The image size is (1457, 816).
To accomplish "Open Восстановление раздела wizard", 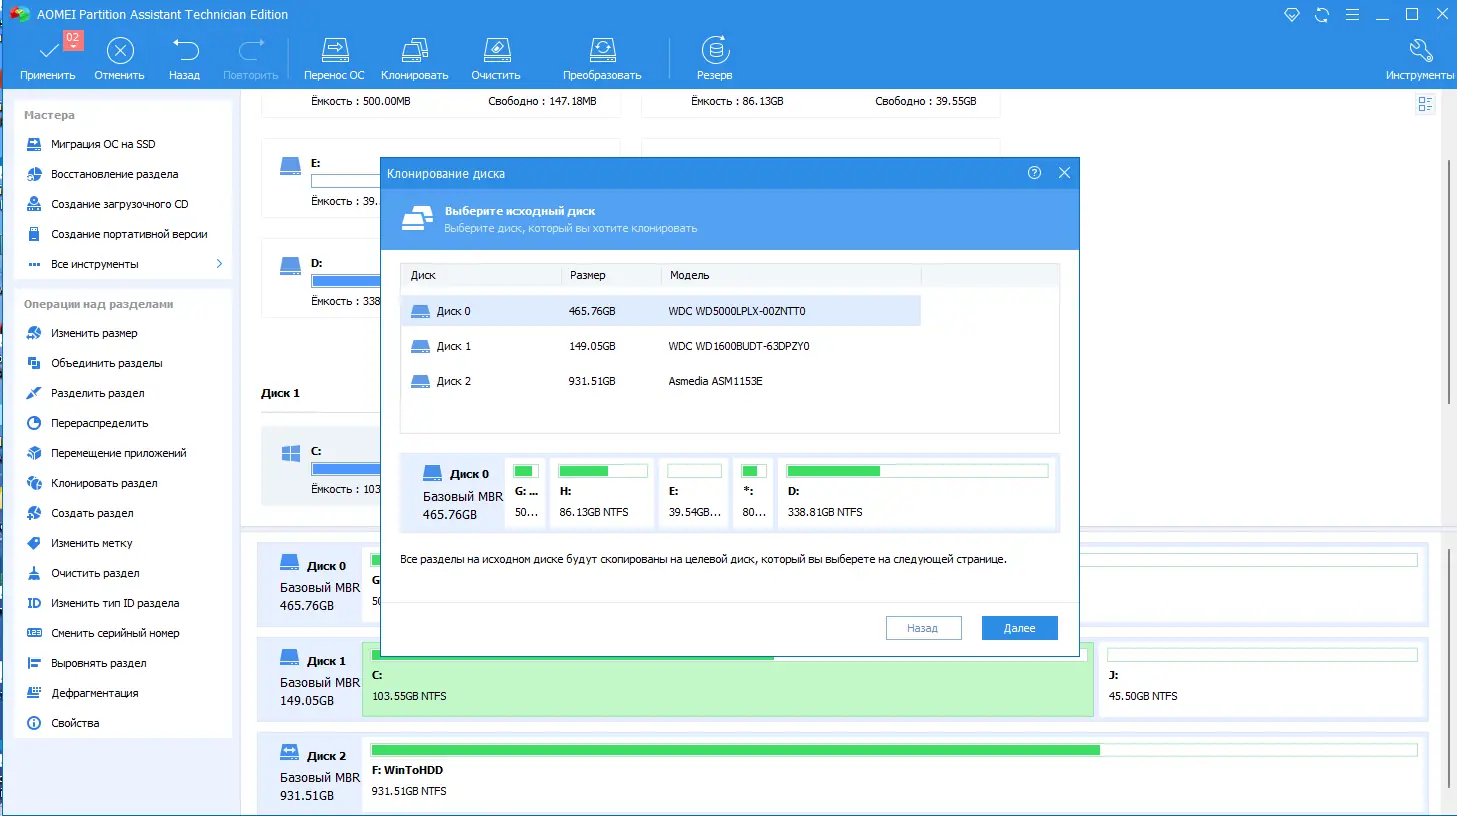I will click(114, 174).
